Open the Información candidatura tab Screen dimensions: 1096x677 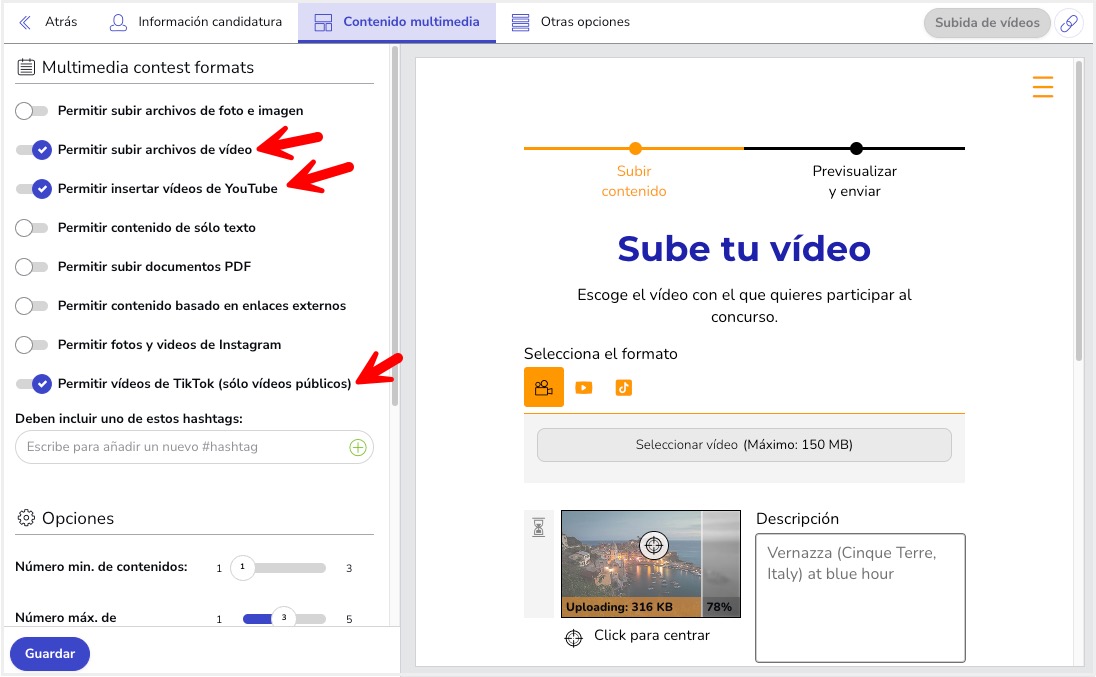coord(196,22)
